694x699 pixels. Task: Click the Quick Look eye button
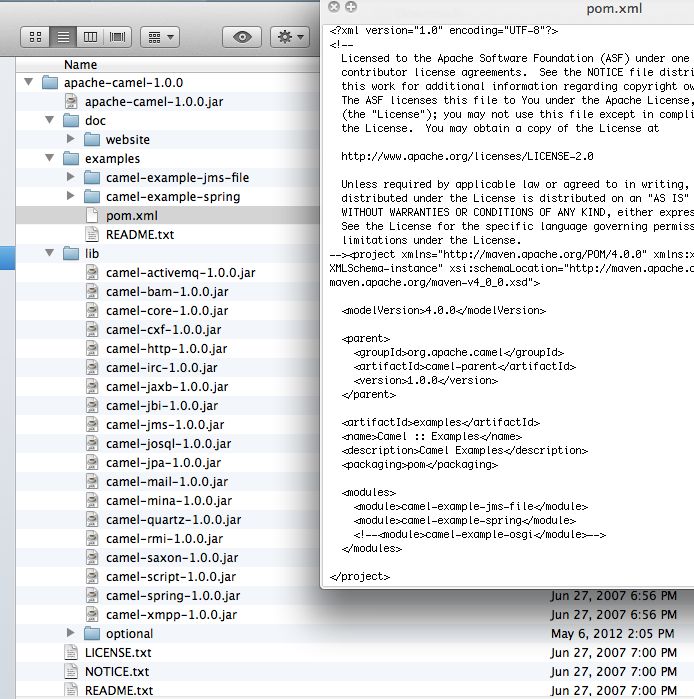click(x=242, y=37)
